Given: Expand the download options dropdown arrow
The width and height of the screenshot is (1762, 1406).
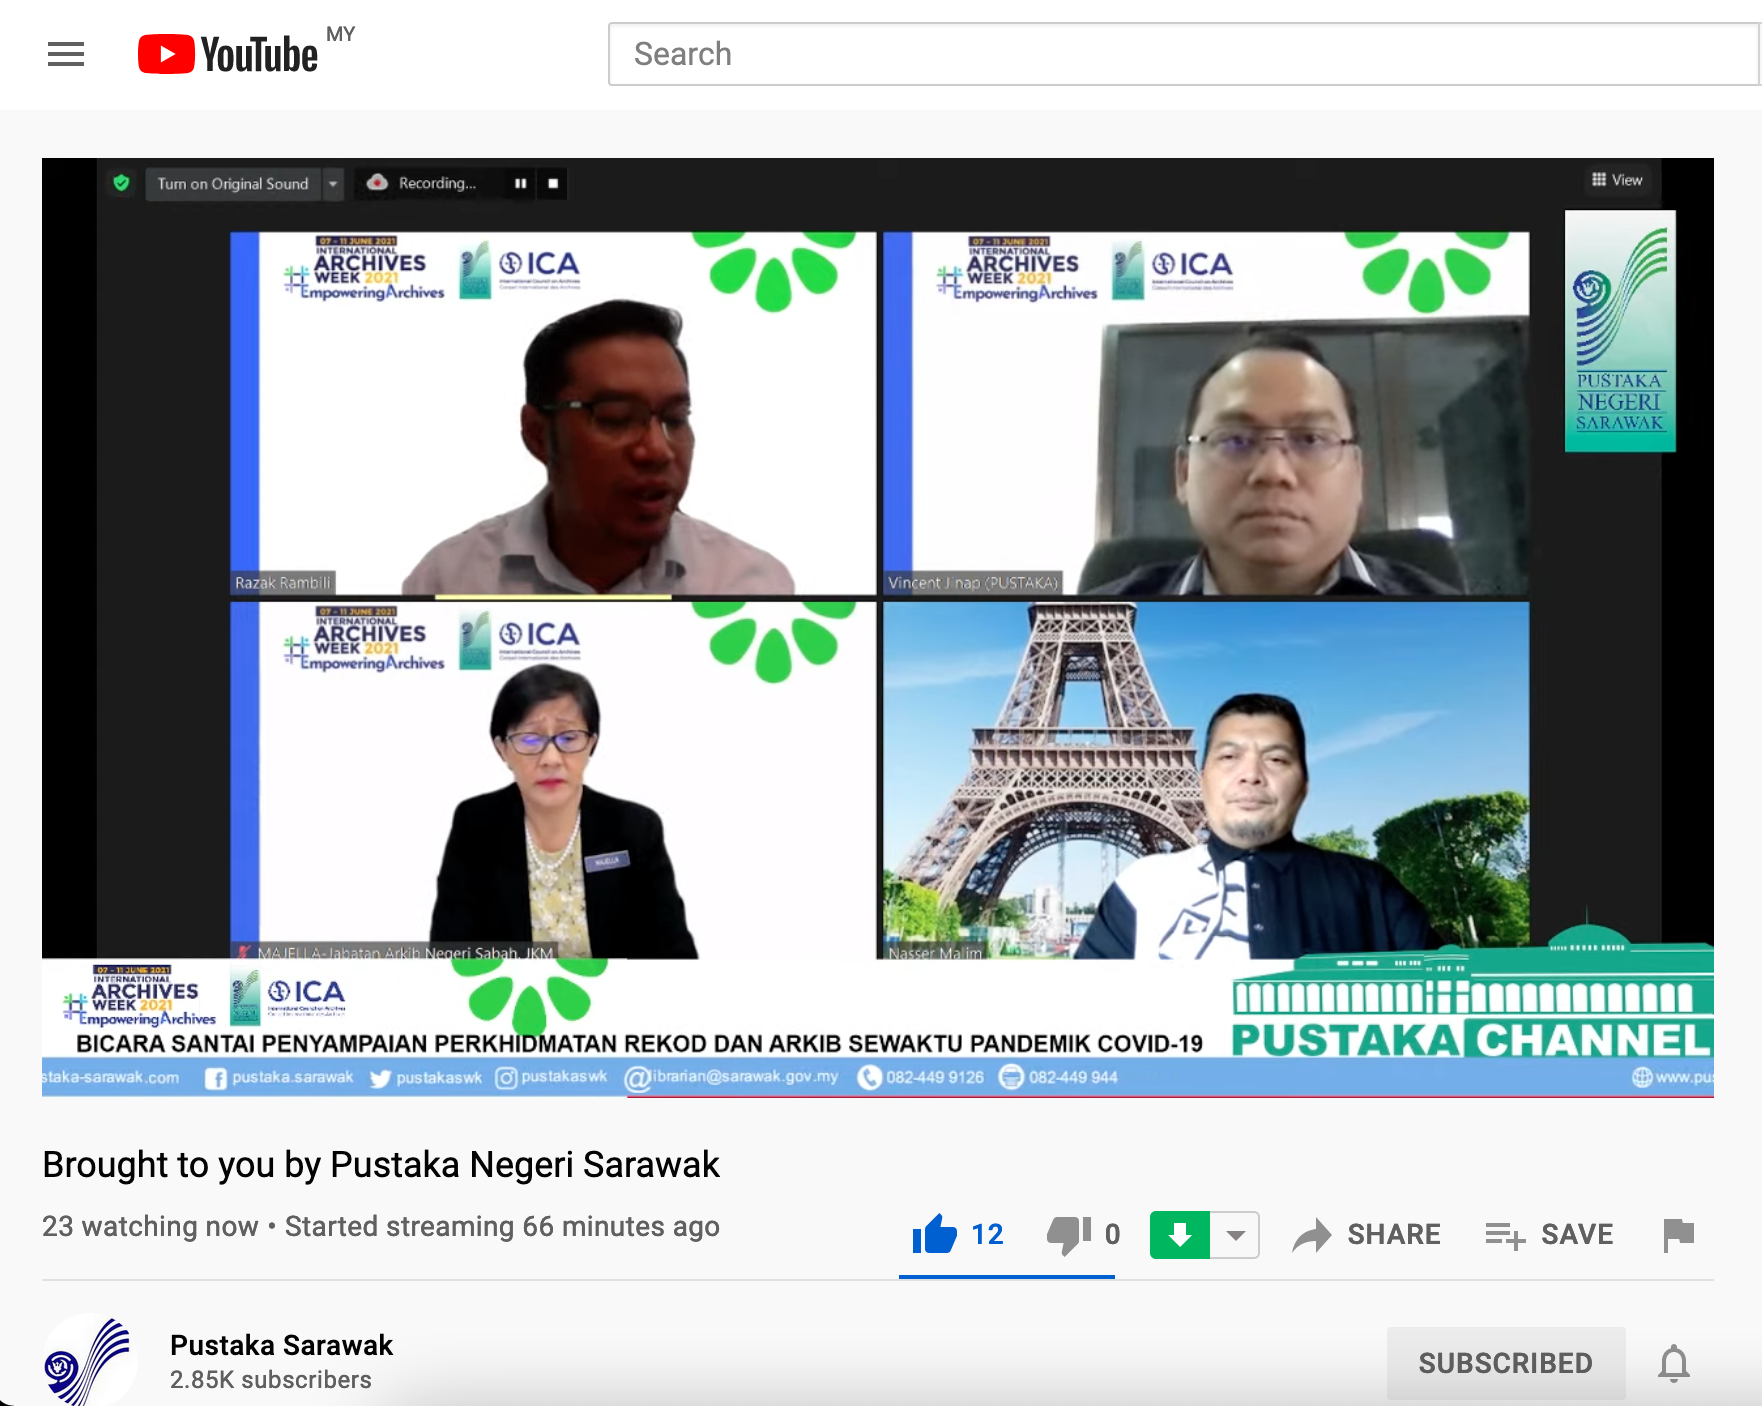Looking at the screenshot, I should (1236, 1234).
